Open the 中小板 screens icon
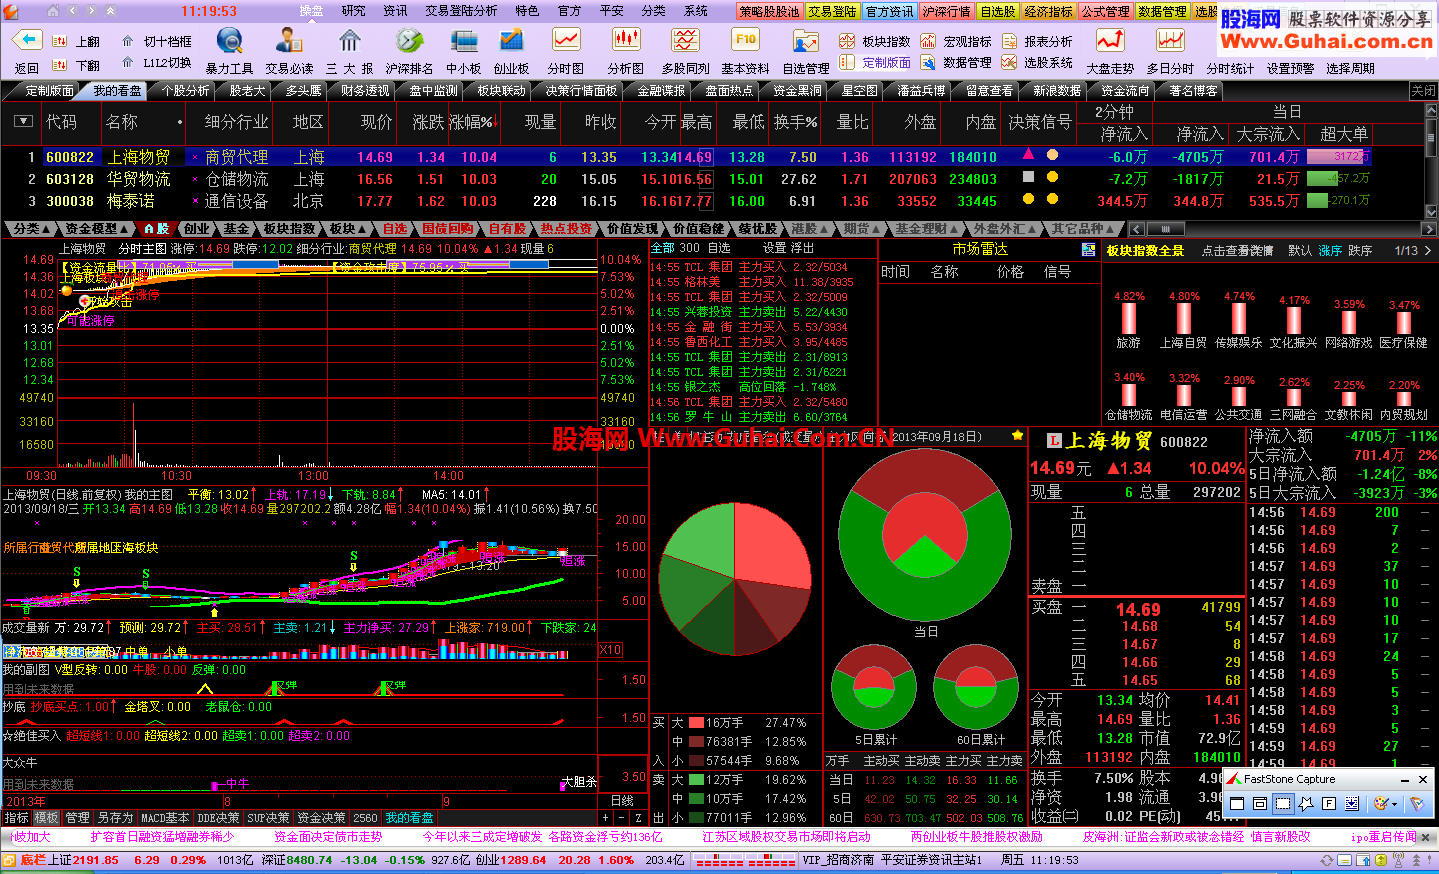Viewport: 1439px width, 874px height. click(464, 41)
